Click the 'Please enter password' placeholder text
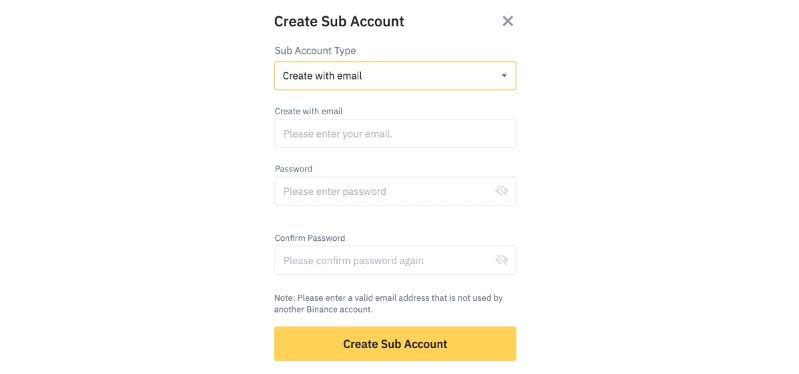799x374 pixels. tap(335, 192)
